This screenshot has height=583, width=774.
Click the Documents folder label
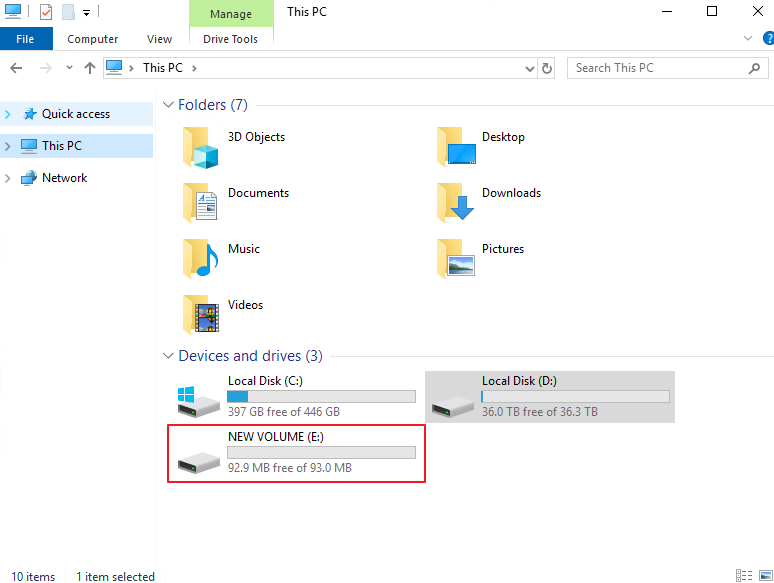pyautogui.click(x=258, y=193)
